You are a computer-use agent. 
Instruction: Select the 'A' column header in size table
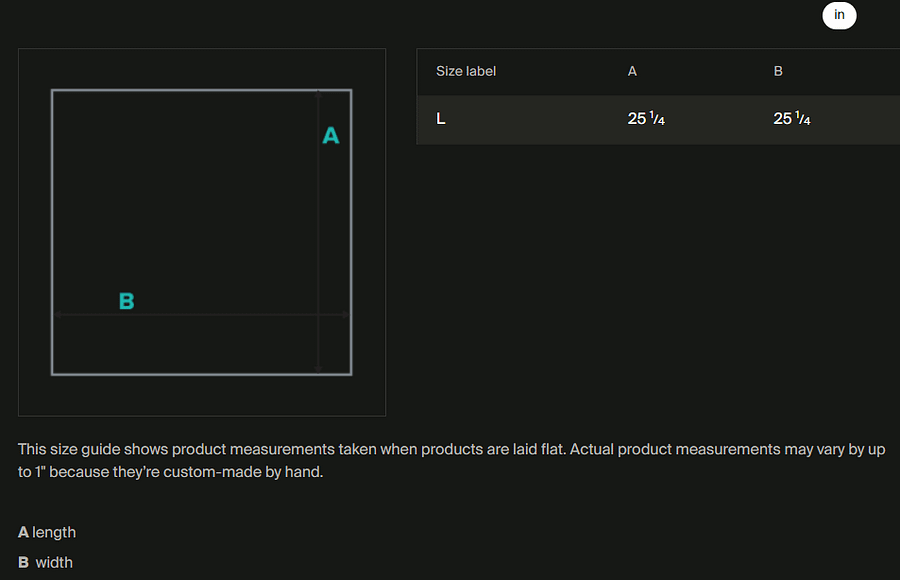coord(632,71)
